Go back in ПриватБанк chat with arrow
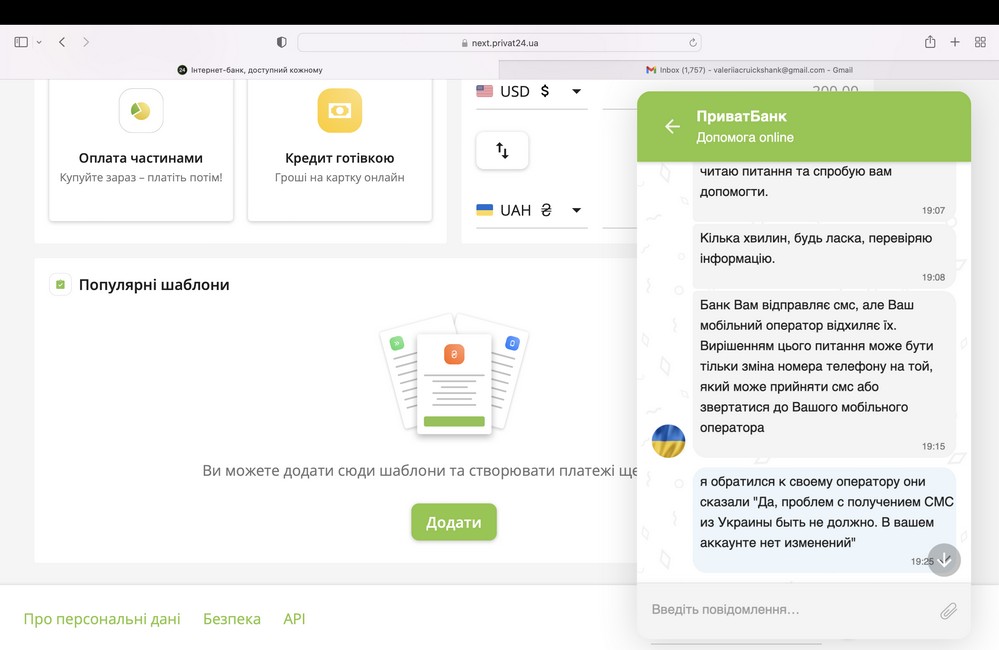The height and width of the screenshot is (650, 999). (672, 126)
